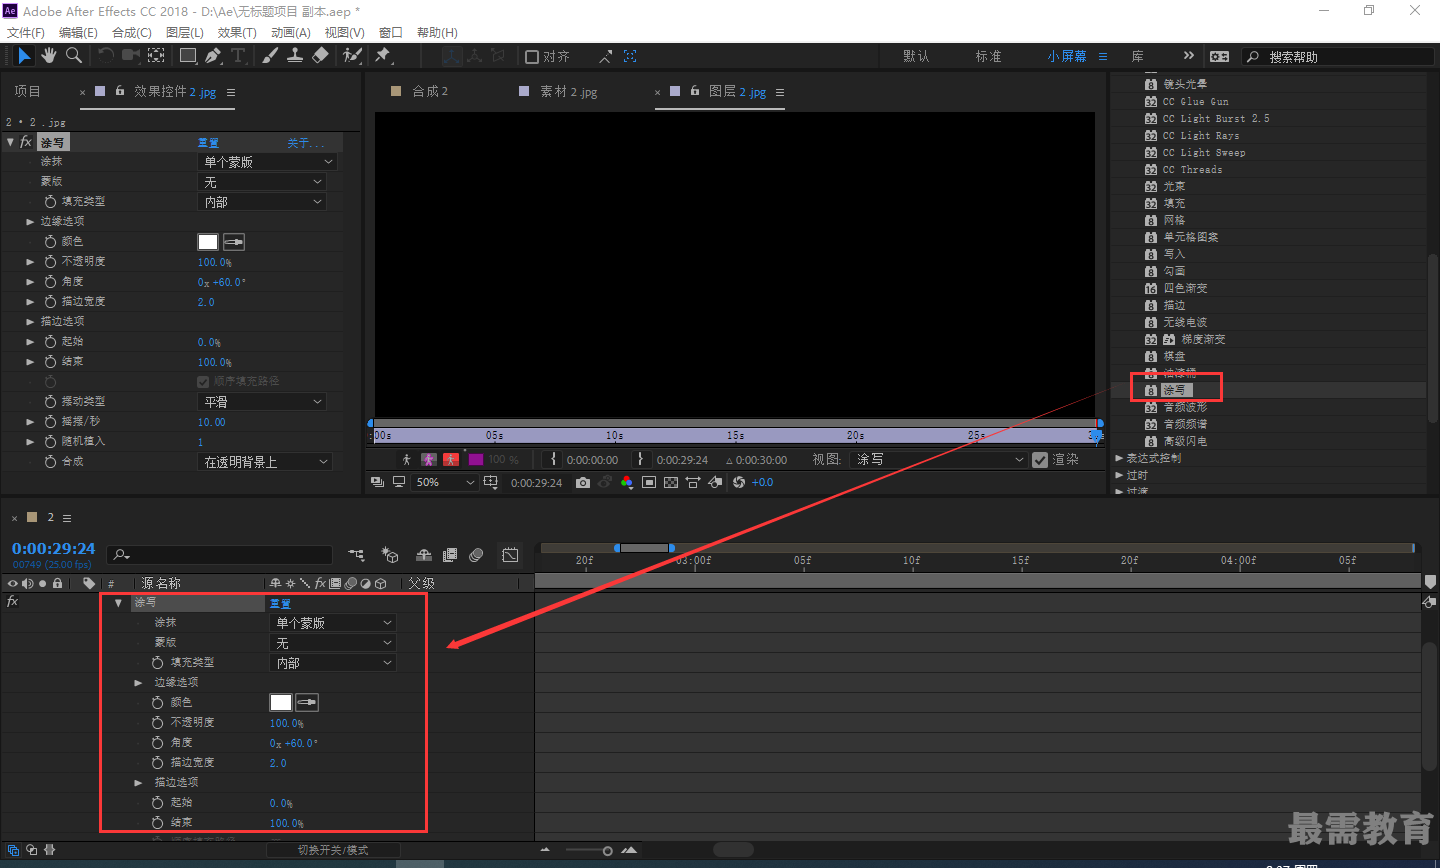The width and height of the screenshot is (1440, 868).
Task: Set in point bracket at 0:00:00:00
Action: pyautogui.click(x=553, y=460)
